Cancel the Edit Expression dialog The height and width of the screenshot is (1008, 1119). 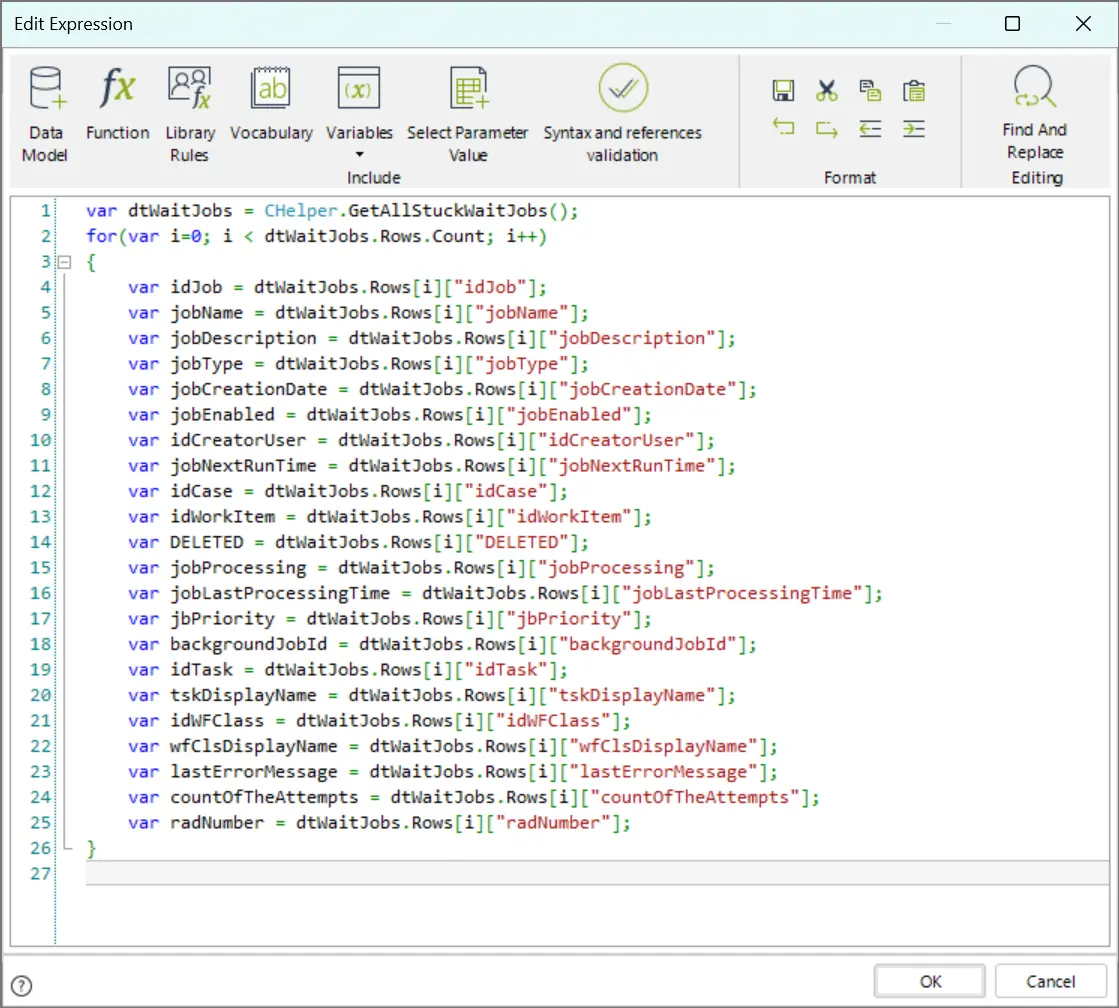(x=1050, y=982)
